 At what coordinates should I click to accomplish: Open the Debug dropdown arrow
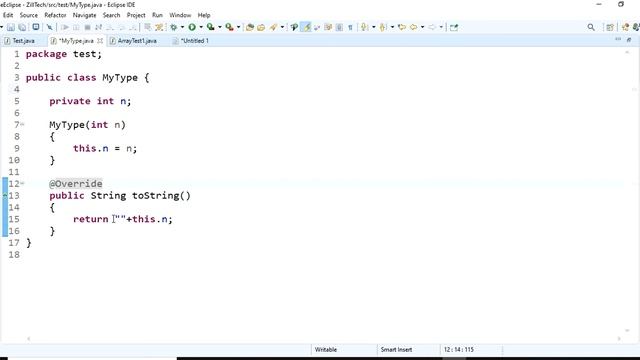click(182, 27)
